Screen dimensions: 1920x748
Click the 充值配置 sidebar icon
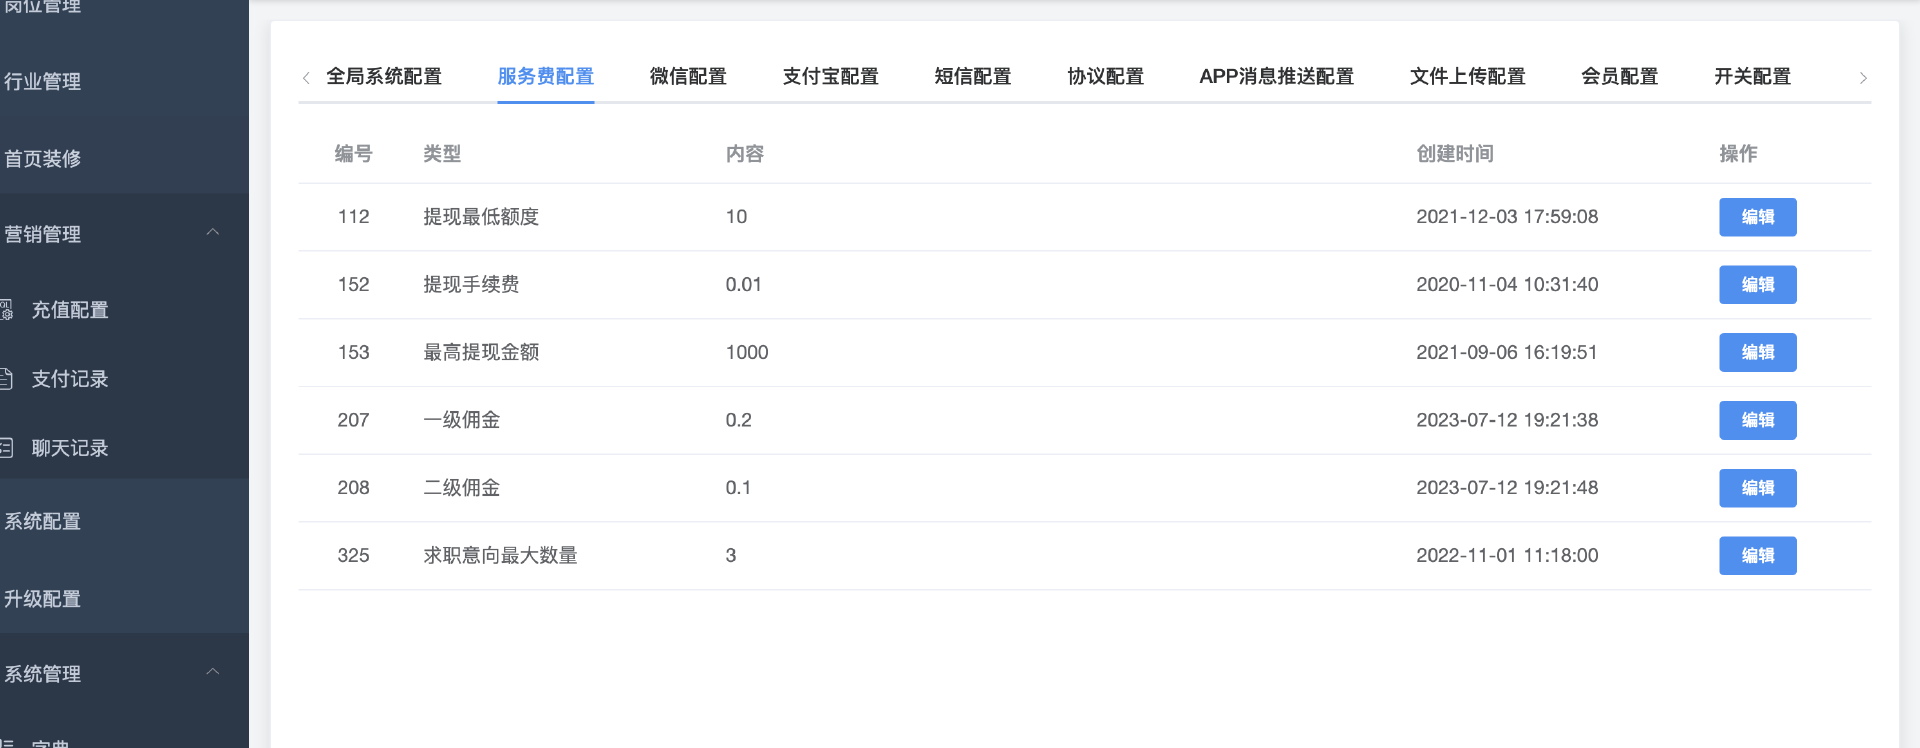[x=7, y=310]
